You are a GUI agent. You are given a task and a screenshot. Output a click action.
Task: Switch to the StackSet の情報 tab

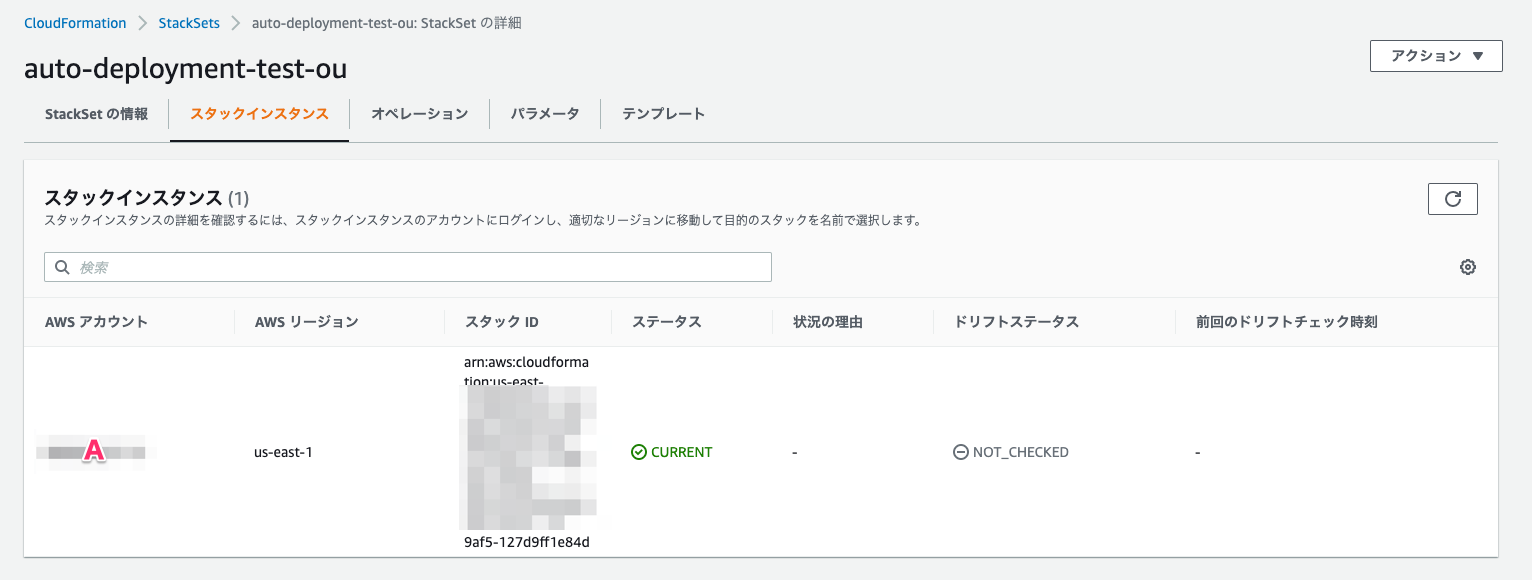96,113
